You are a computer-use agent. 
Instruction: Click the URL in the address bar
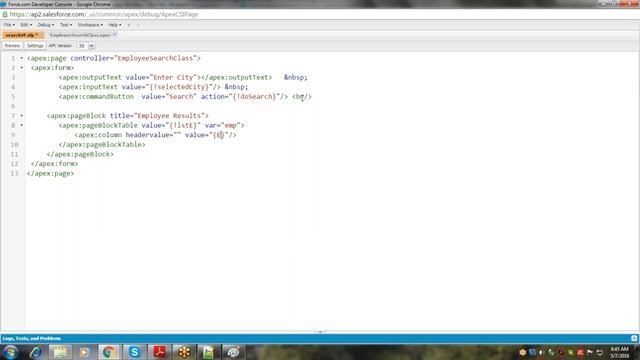pyautogui.click(x=104, y=14)
